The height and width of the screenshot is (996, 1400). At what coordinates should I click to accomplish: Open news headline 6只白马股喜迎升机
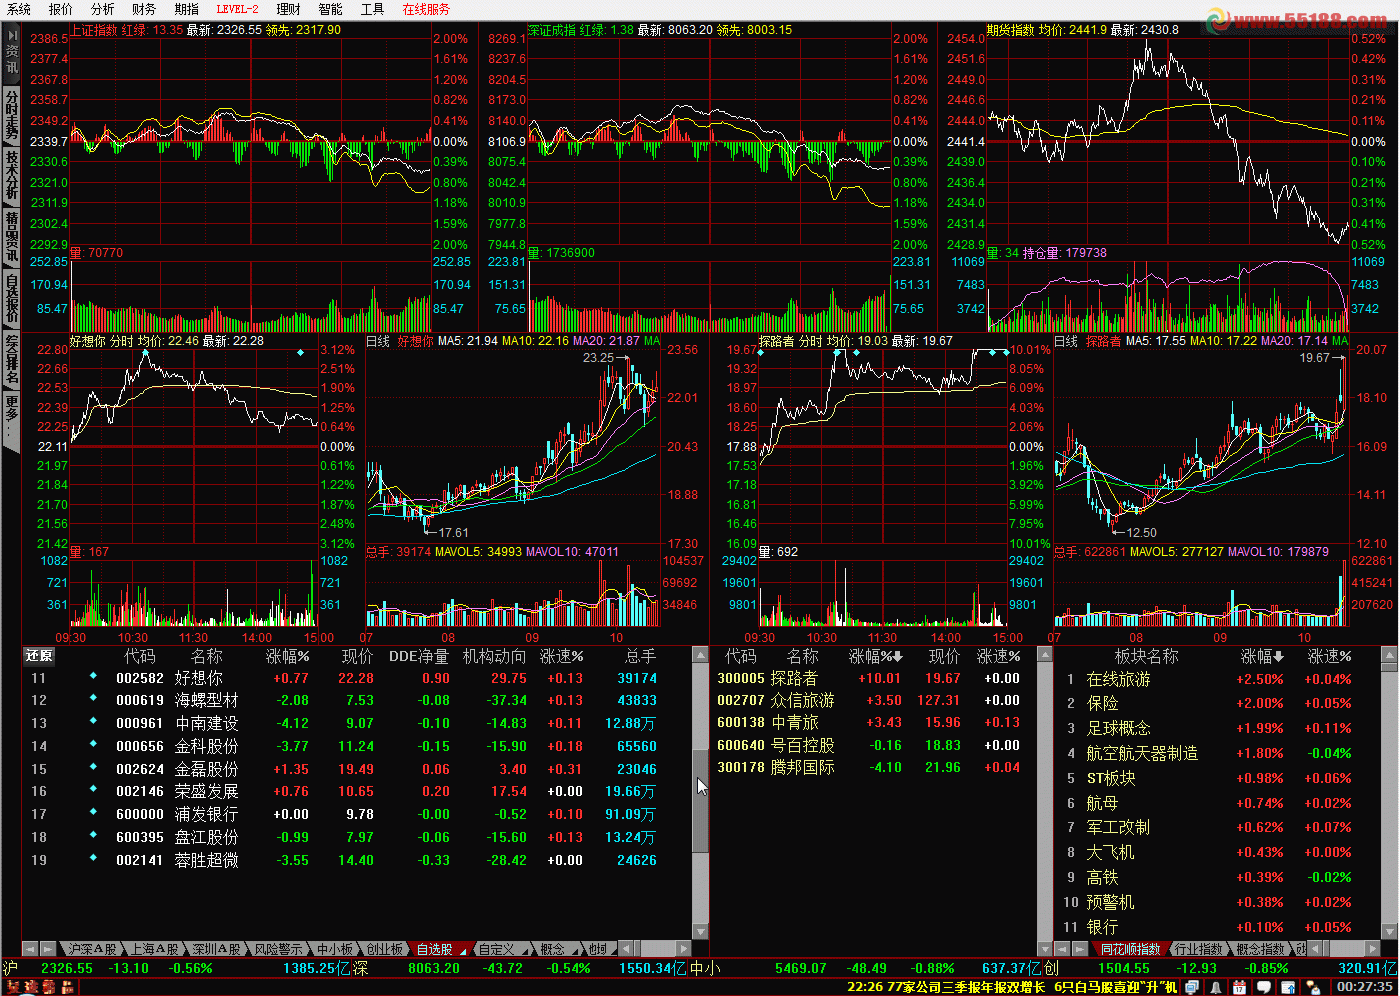[1116, 987]
